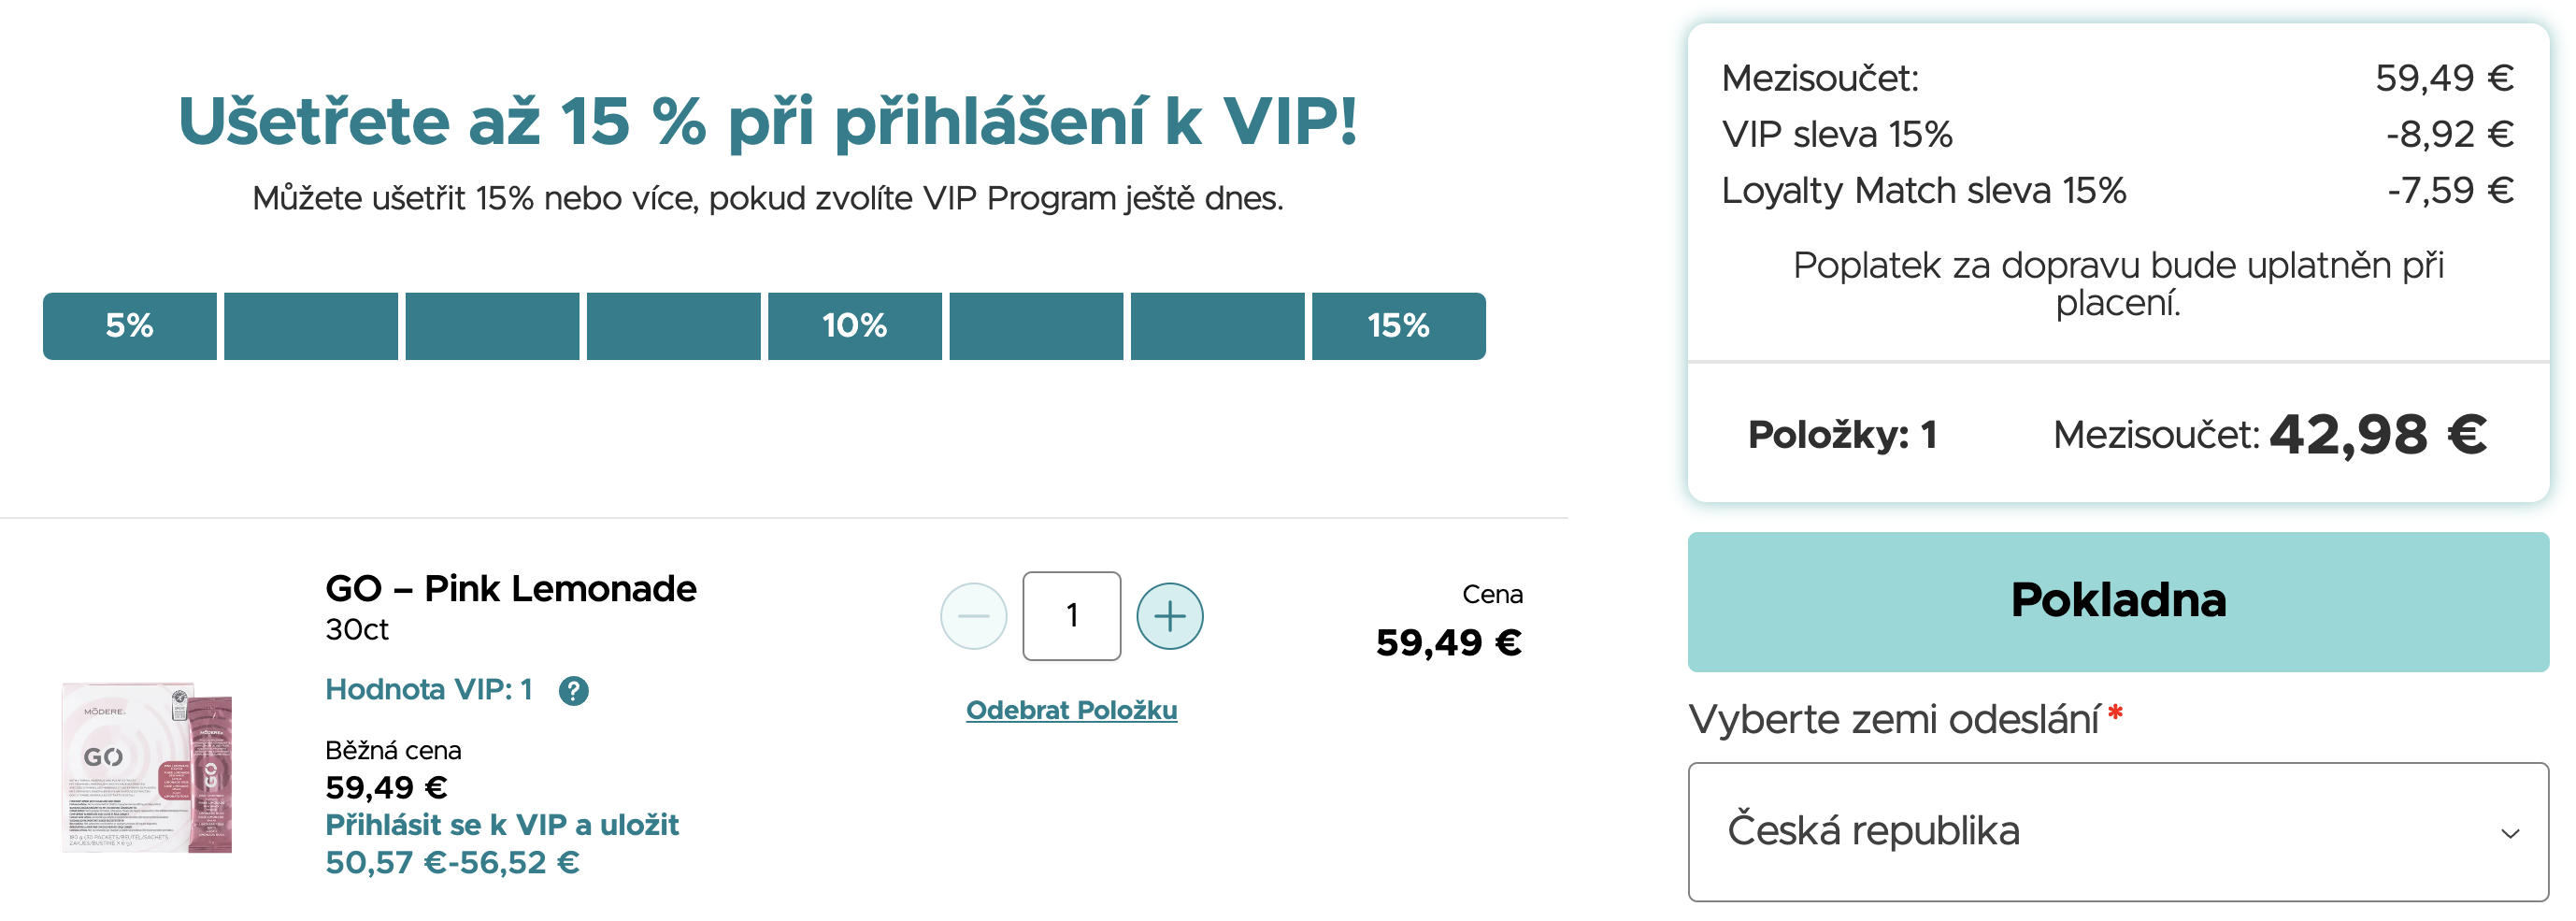Click the Hodnota VIP: 1 label
This screenshot has height=921, width=2576.
[428, 690]
